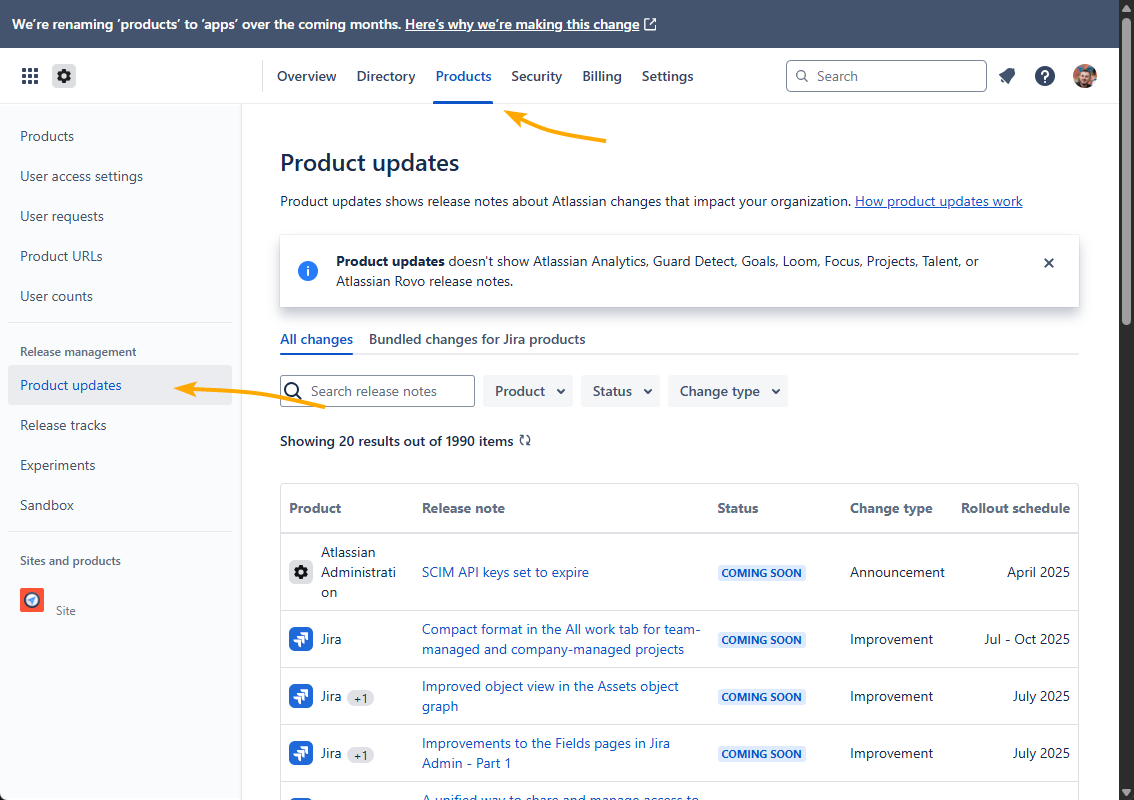Screen dimensions: 1134x800
Task: Switch to Bundled changes for Jira products
Action: [x=477, y=339]
